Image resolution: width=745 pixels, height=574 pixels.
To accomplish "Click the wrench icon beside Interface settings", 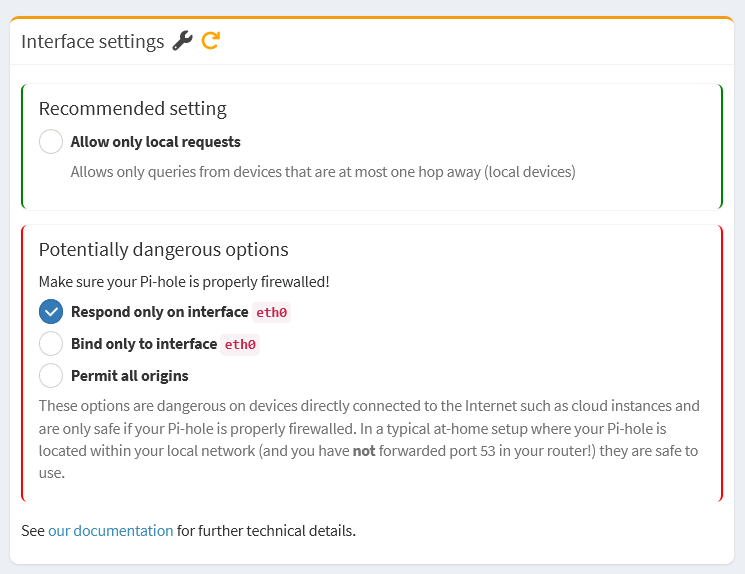I will (x=182, y=41).
